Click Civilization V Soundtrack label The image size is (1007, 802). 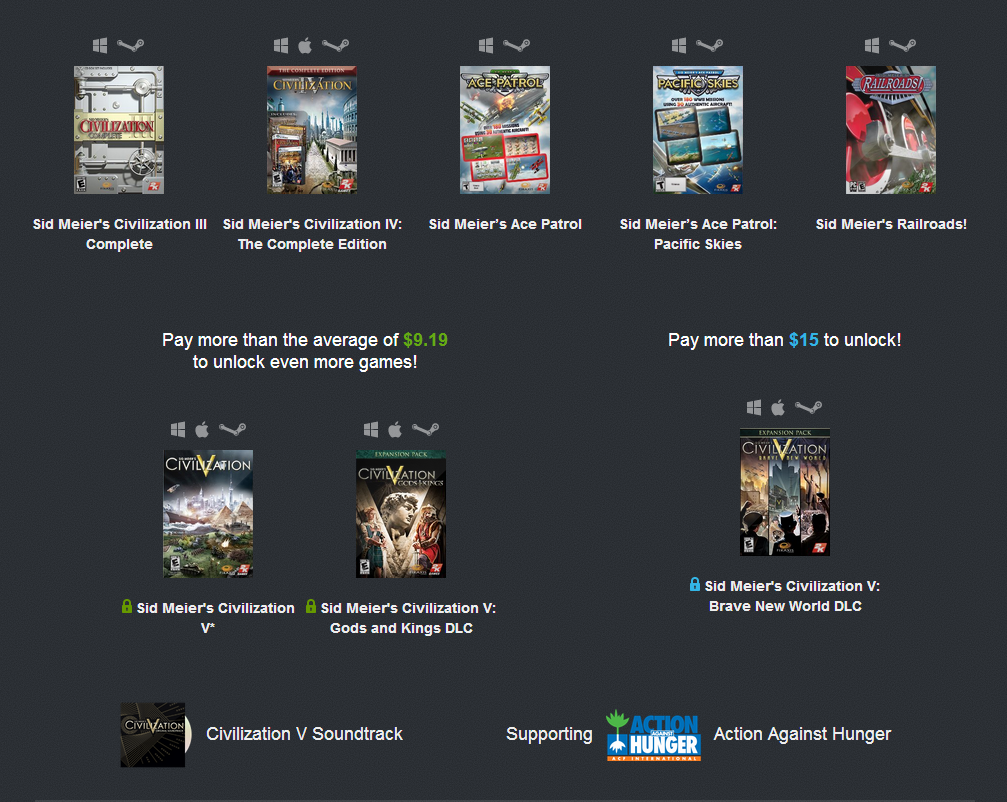point(304,734)
